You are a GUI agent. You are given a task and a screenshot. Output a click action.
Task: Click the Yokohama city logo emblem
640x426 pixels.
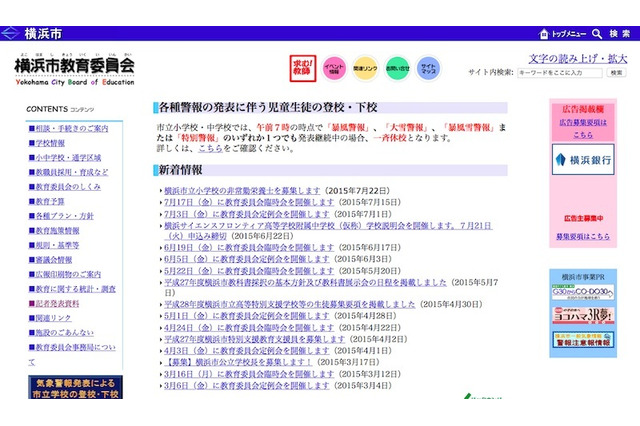coord(10,33)
